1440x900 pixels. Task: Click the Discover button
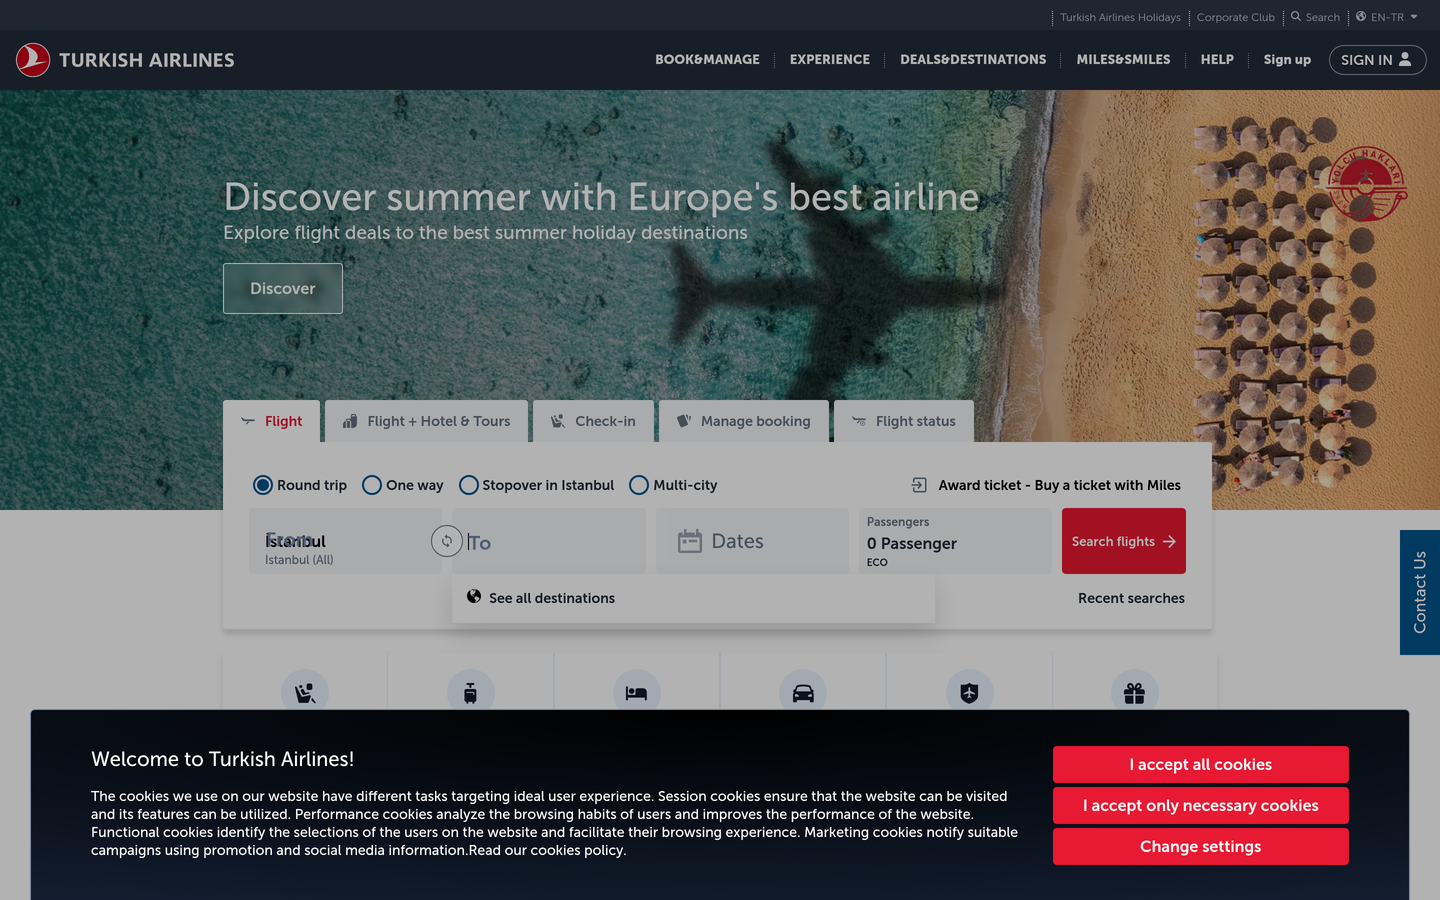[x=283, y=288]
